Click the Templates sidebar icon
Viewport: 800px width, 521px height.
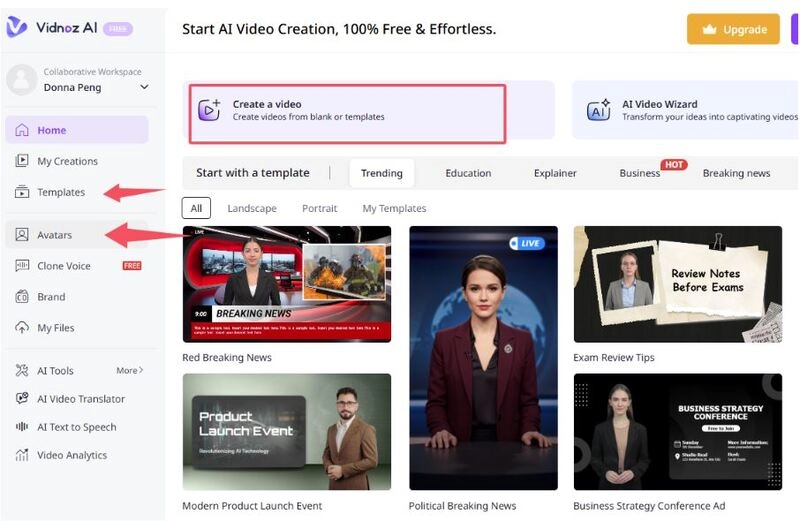(22, 192)
